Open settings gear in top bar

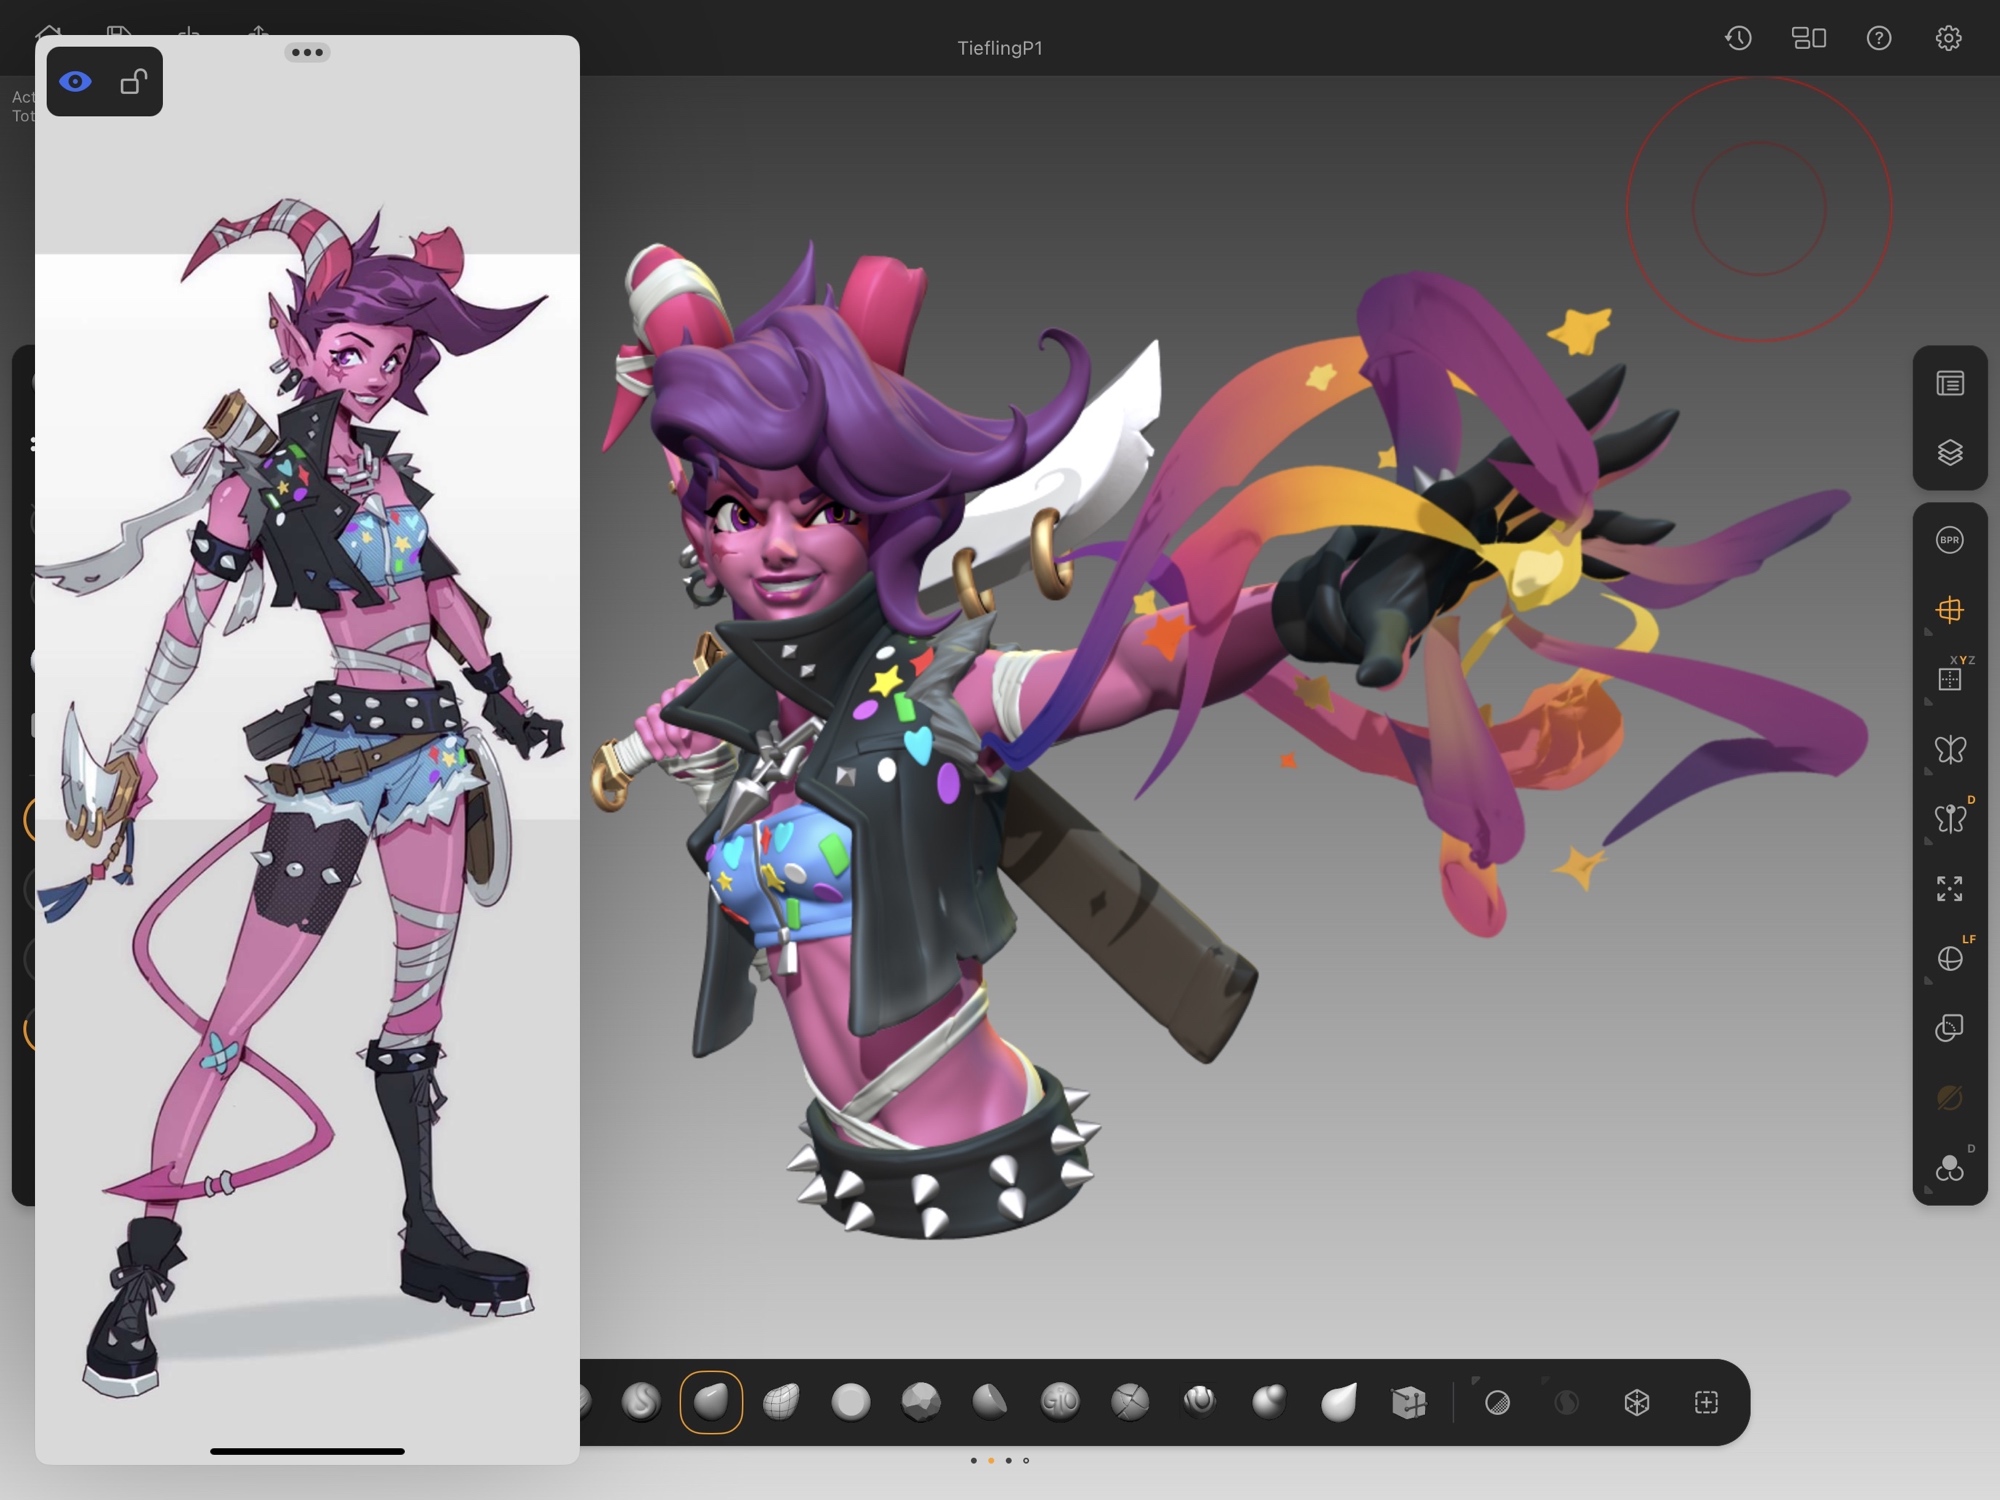pyautogui.click(x=1947, y=38)
